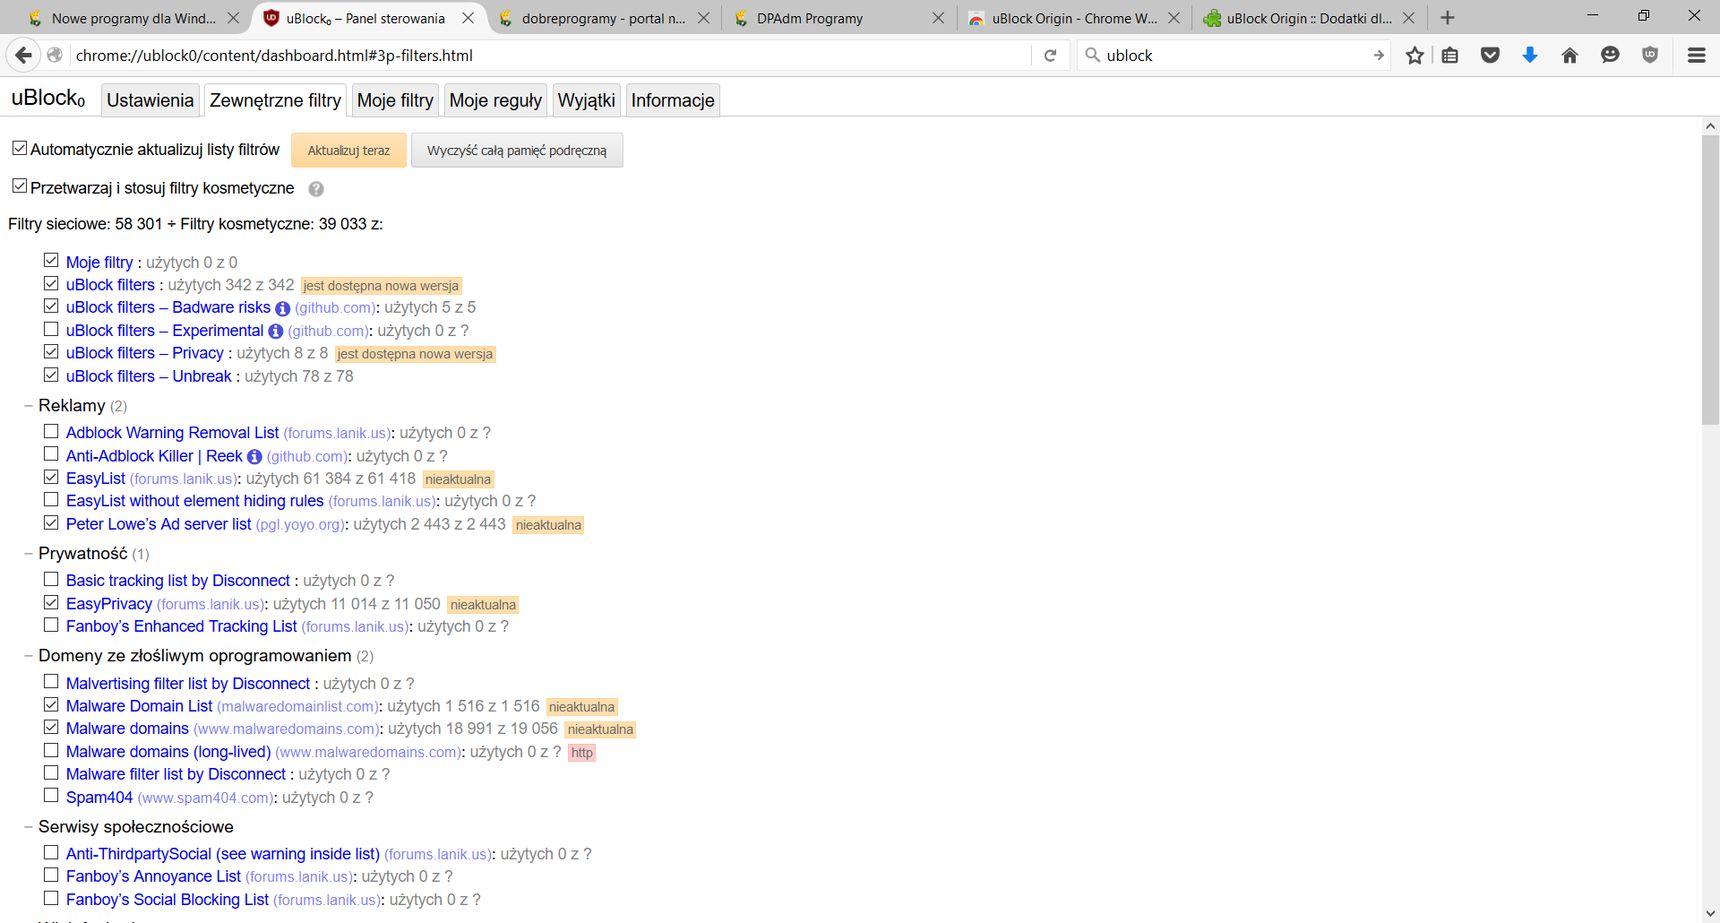Click the search go arrow in search box
The width and height of the screenshot is (1720, 923).
1379,55
